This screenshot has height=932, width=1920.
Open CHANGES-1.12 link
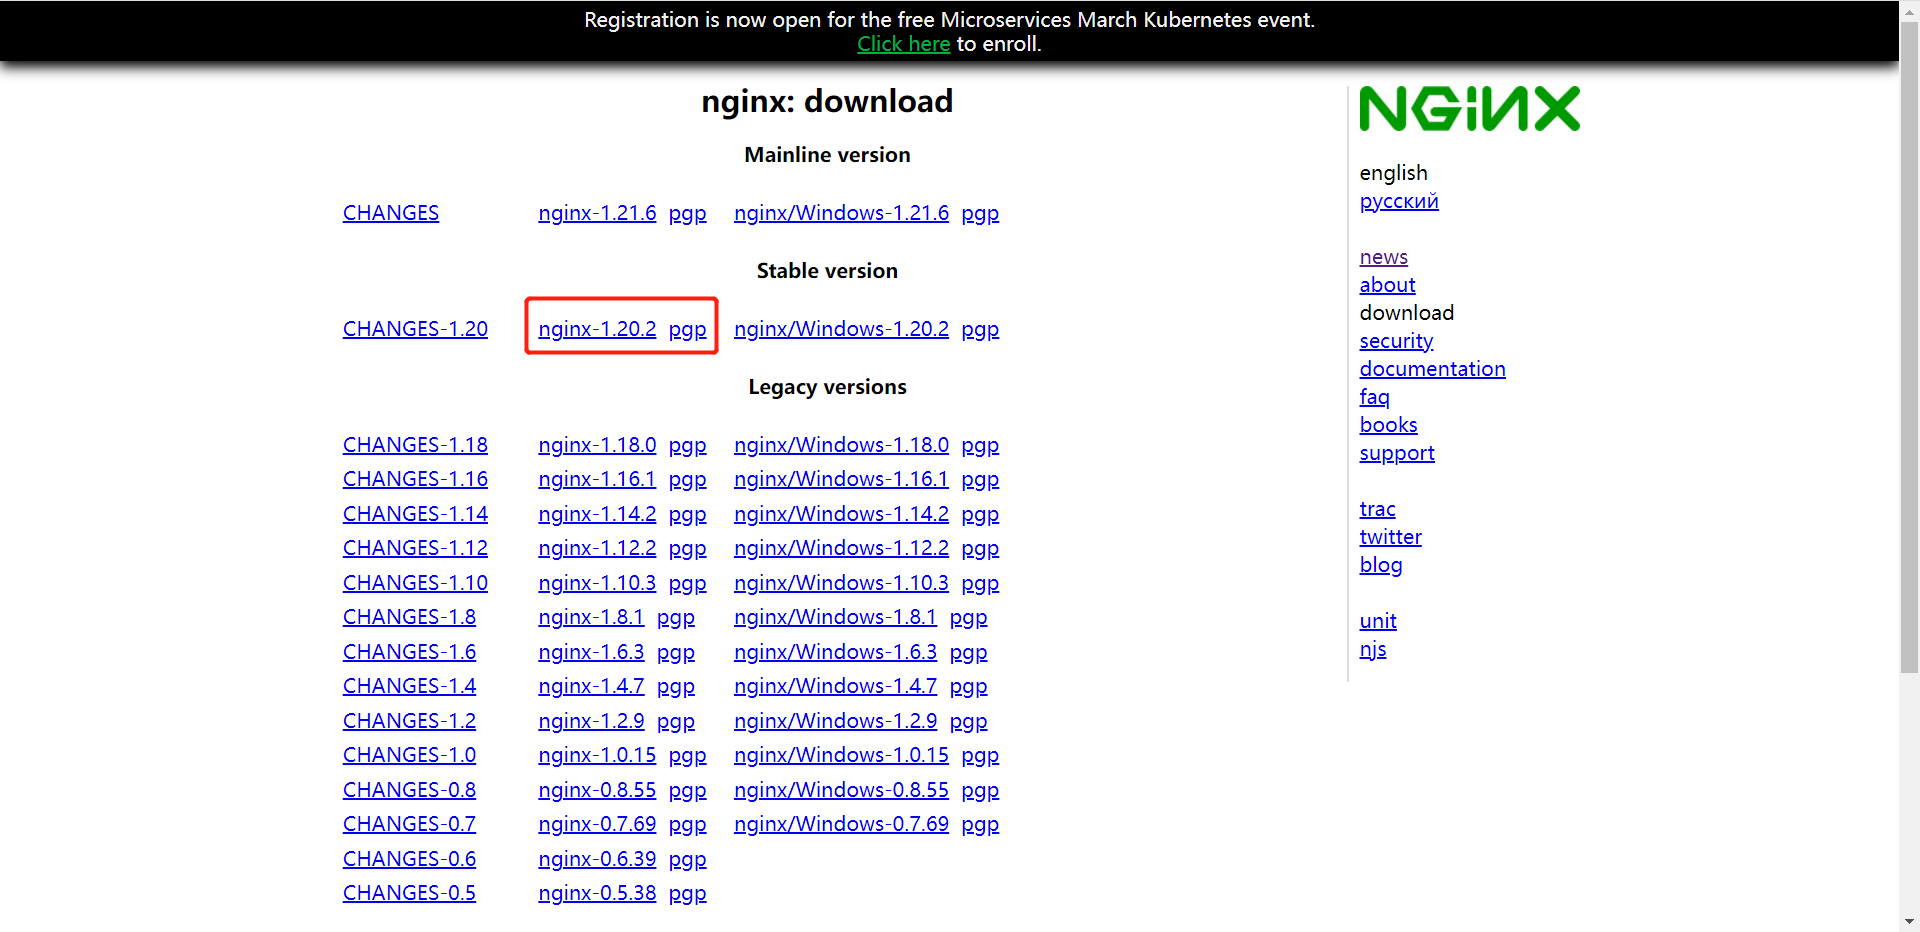point(415,548)
